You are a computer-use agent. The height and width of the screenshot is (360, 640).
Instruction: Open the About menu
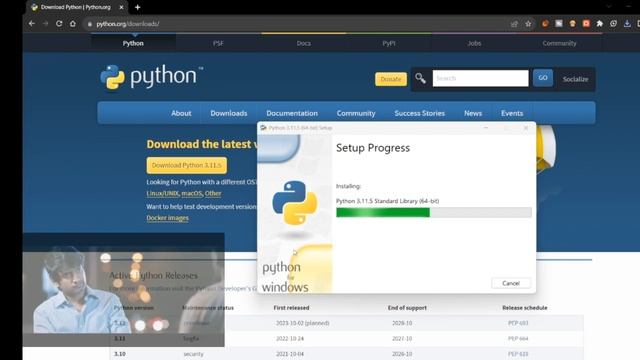[x=181, y=113]
